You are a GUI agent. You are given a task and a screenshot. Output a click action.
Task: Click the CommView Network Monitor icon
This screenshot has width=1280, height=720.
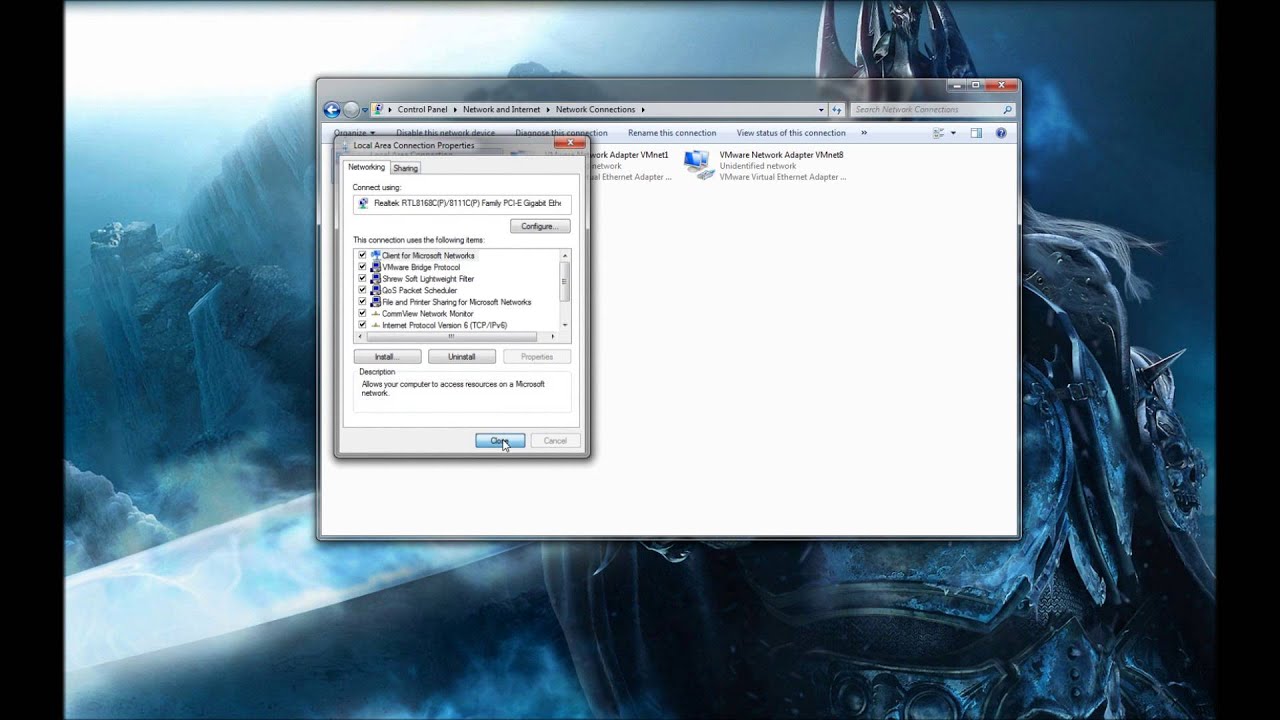(376, 314)
